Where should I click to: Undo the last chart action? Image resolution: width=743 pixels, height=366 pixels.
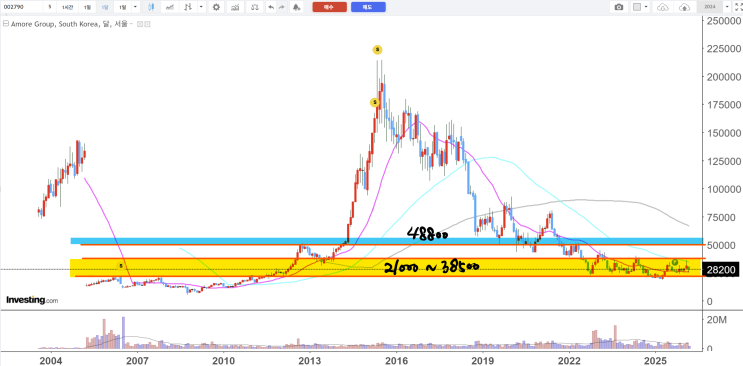(271, 7)
